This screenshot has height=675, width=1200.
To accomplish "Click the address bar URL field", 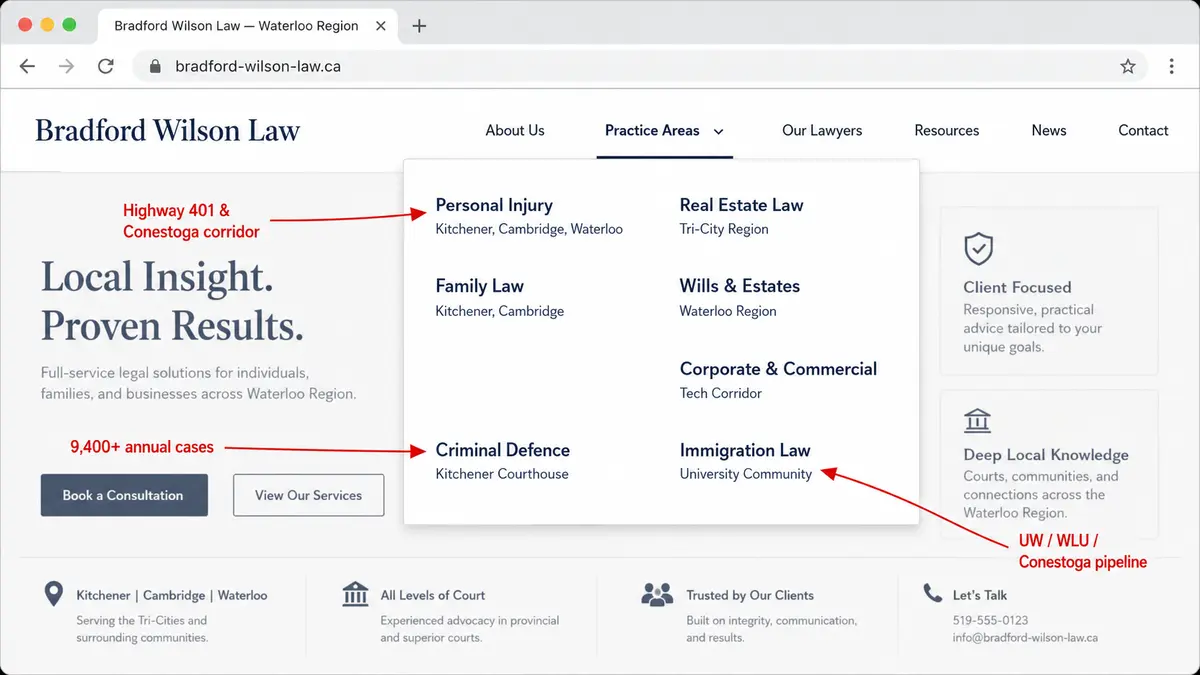I will coord(640,67).
